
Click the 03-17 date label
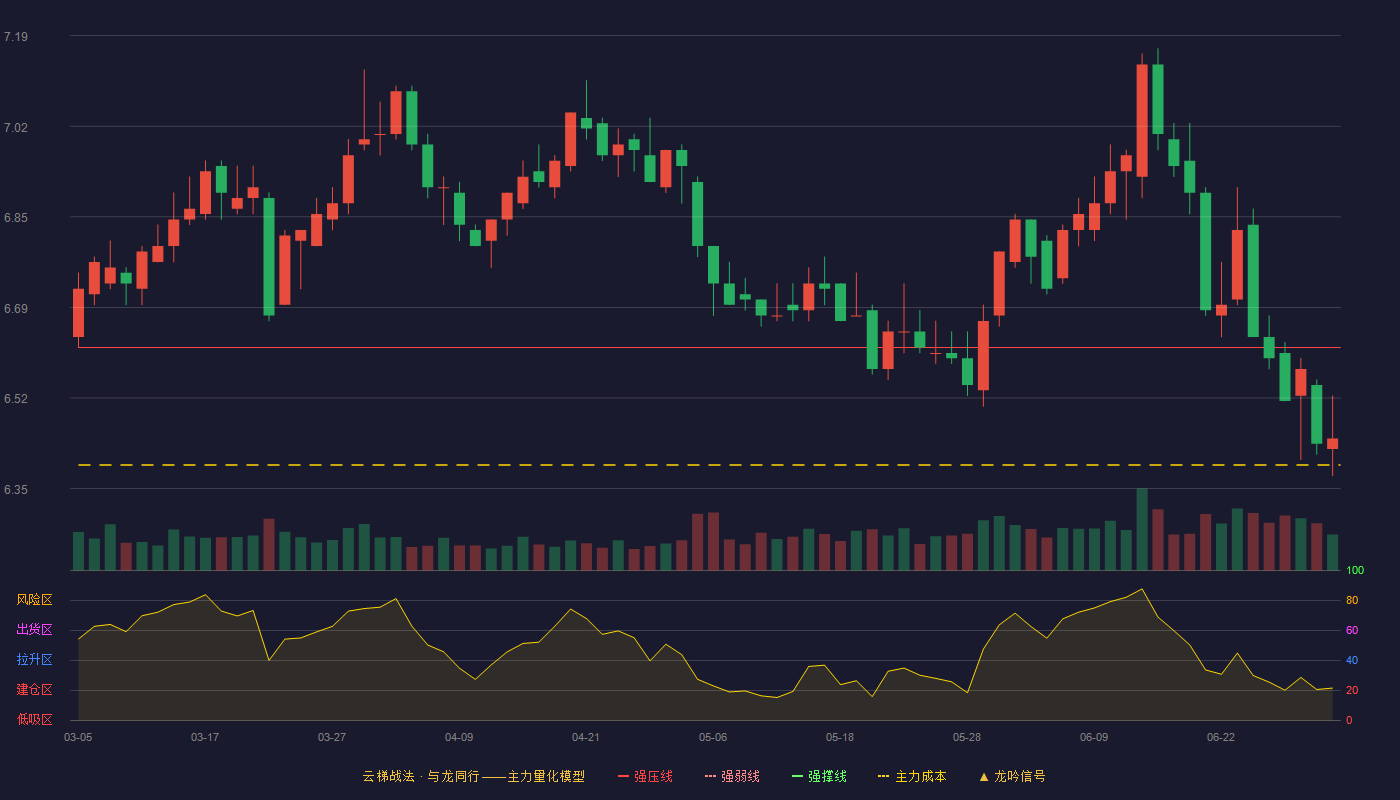pos(205,737)
